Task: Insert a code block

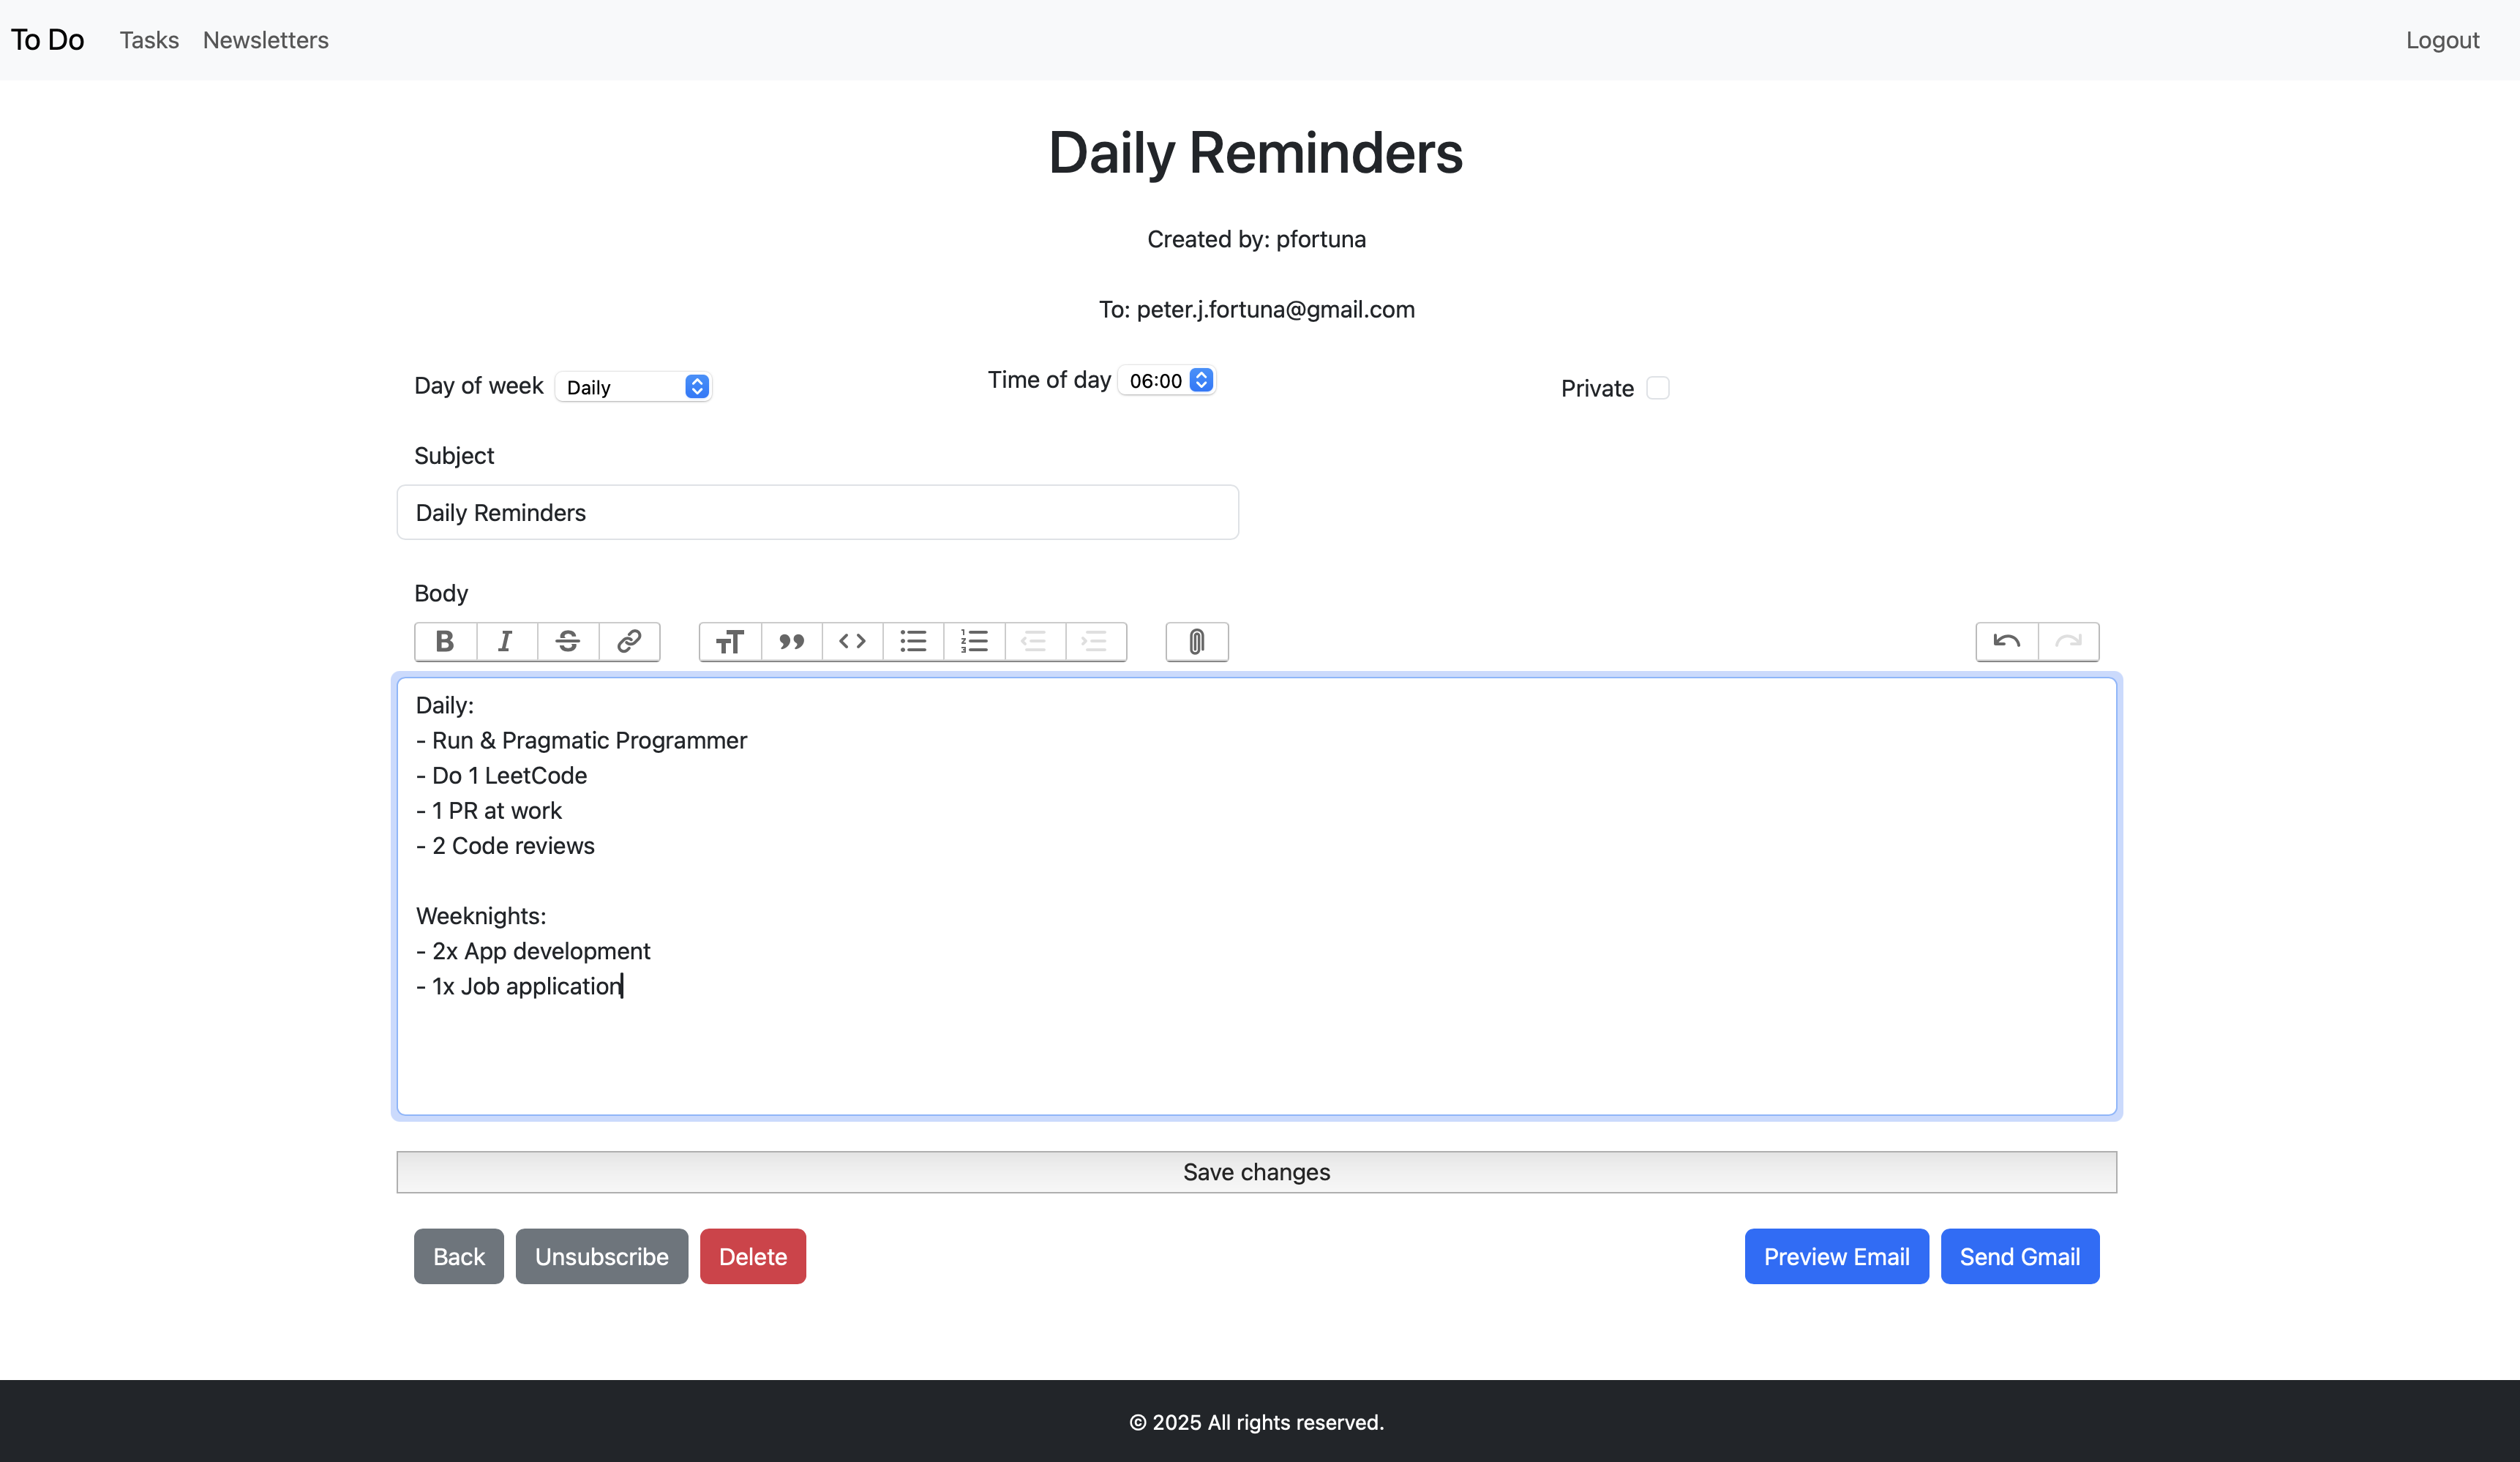Action: 852,641
